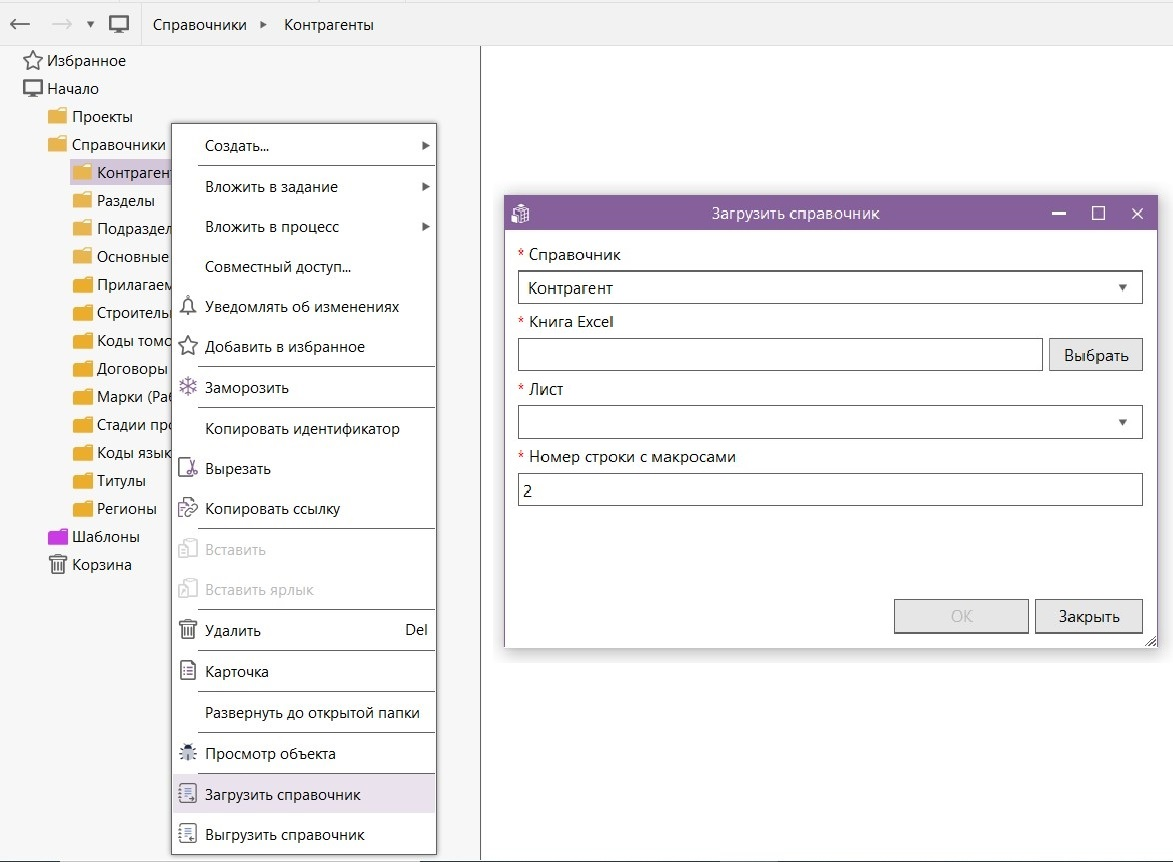
Task: Click the bug icon for Просмотр объекта
Action: point(188,752)
